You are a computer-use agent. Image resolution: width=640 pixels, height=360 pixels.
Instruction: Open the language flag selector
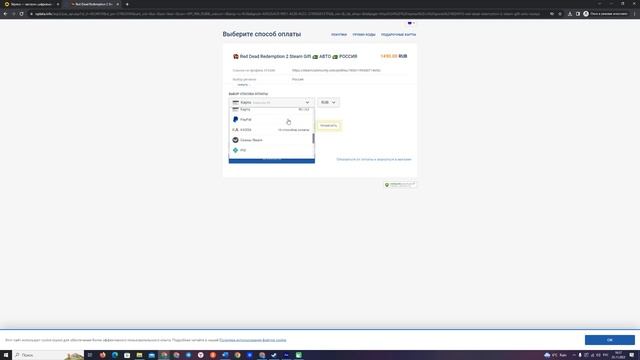click(411, 23)
